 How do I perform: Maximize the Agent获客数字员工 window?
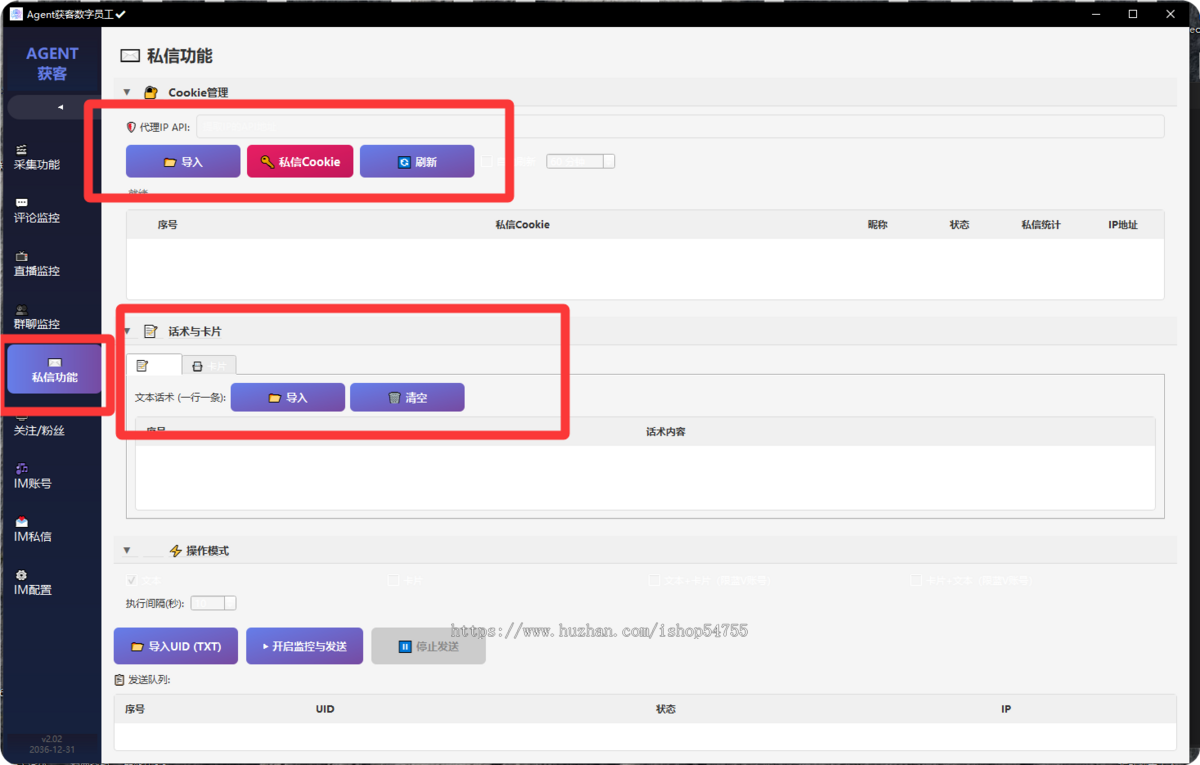click(x=1133, y=14)
